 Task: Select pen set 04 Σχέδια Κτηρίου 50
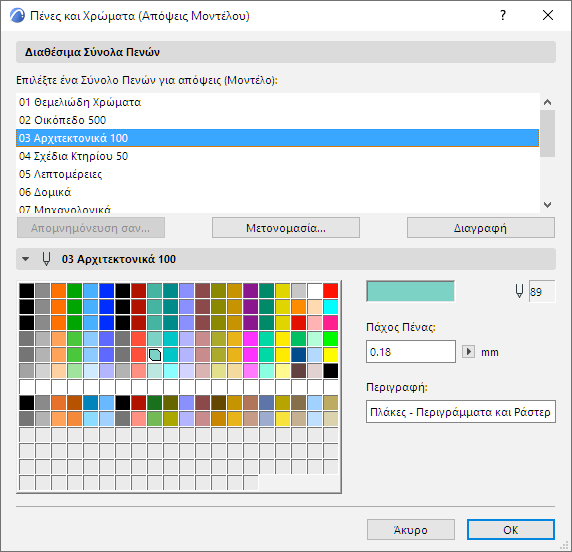click(x=277, y=156)
